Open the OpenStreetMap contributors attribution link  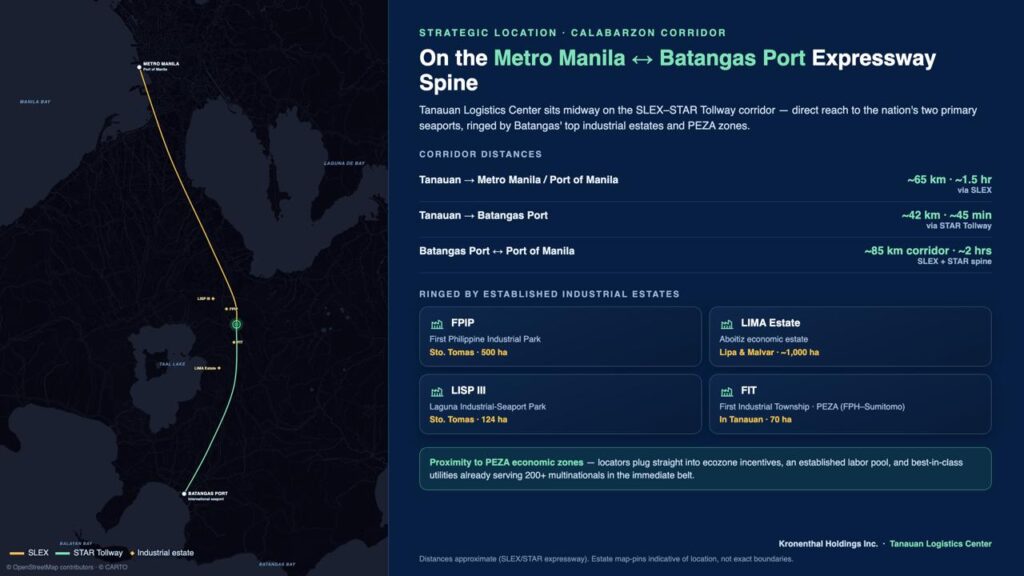[x=53, y=568]
